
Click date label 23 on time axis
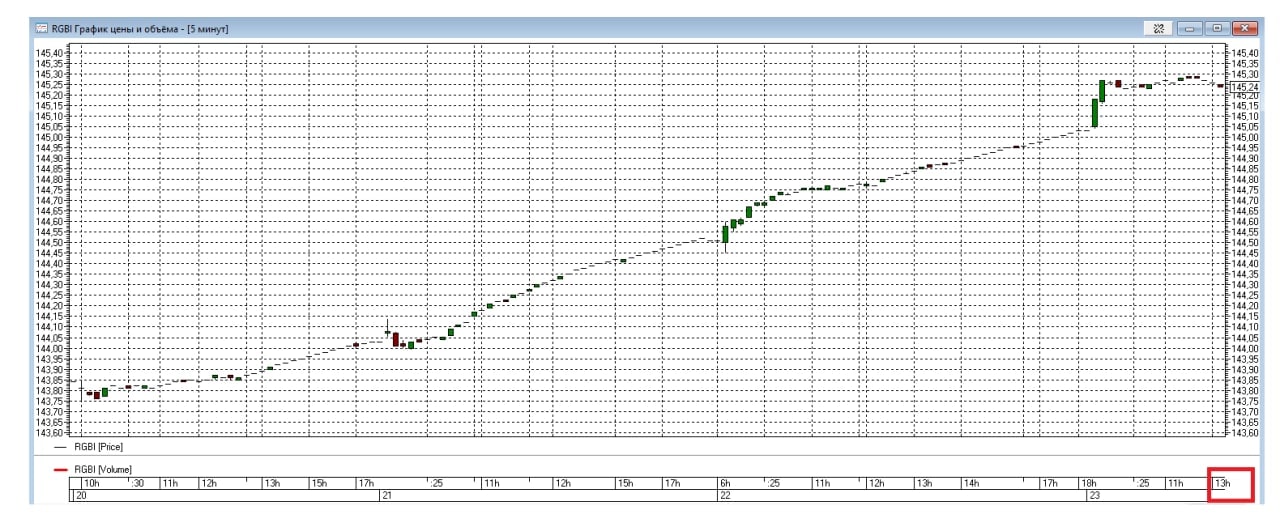coord(1094,495)
